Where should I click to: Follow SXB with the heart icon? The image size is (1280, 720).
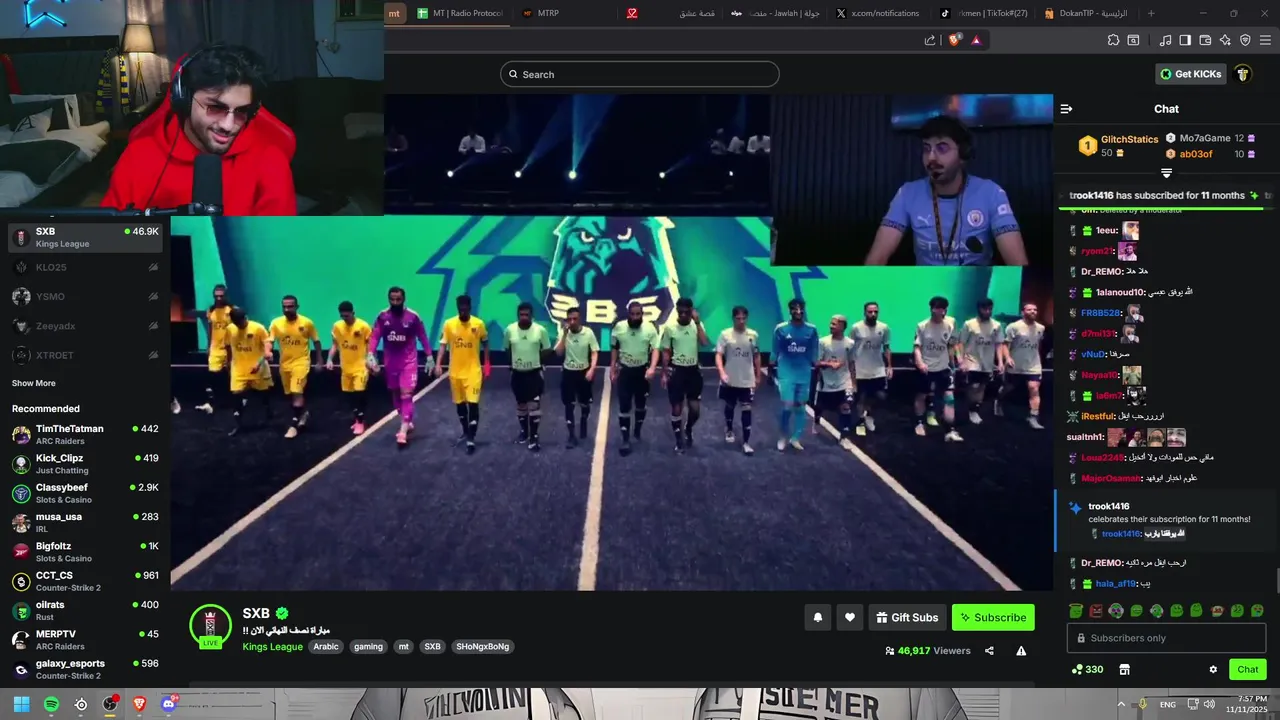click(849, 618)
